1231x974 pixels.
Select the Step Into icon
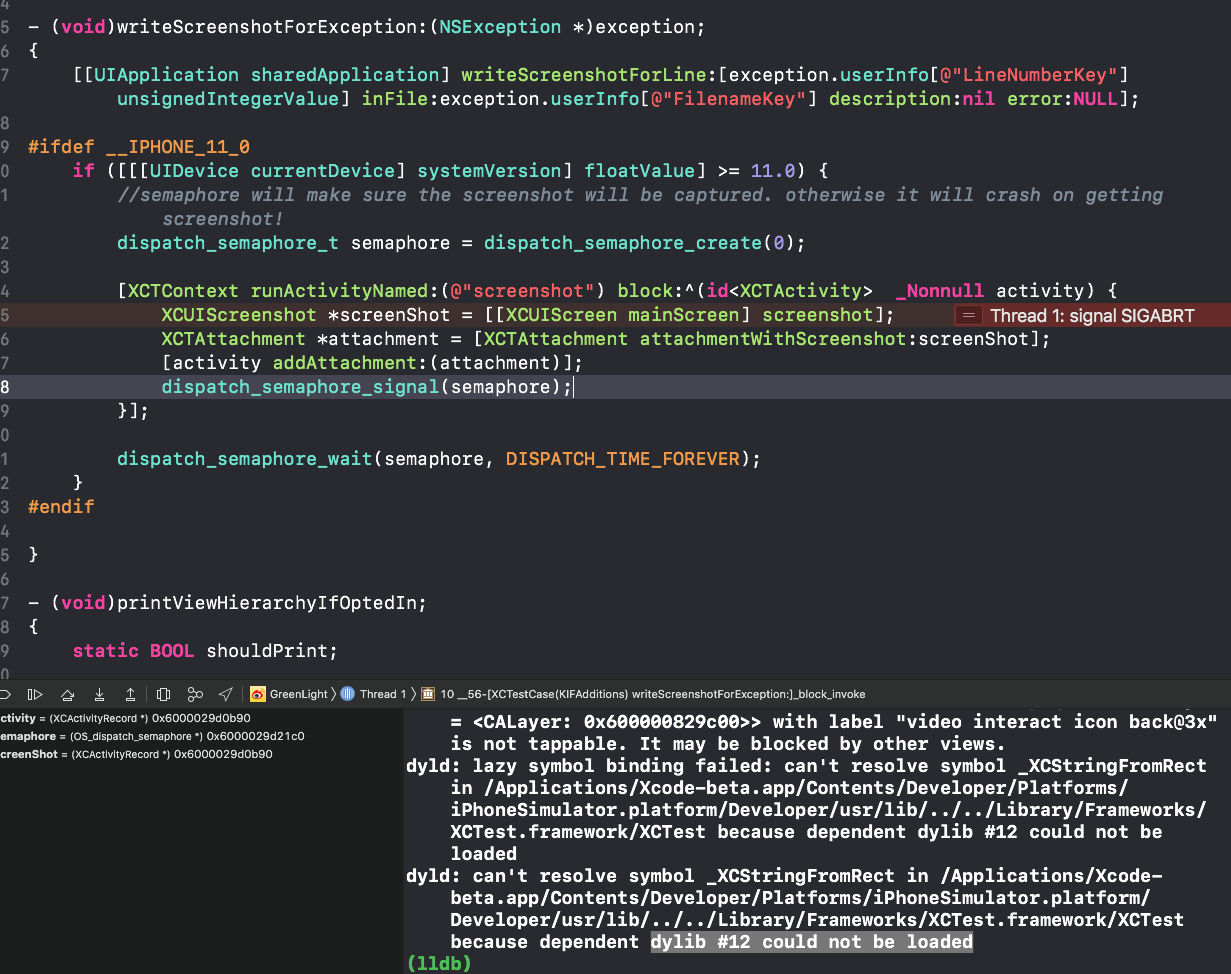(x=97, y=694)
